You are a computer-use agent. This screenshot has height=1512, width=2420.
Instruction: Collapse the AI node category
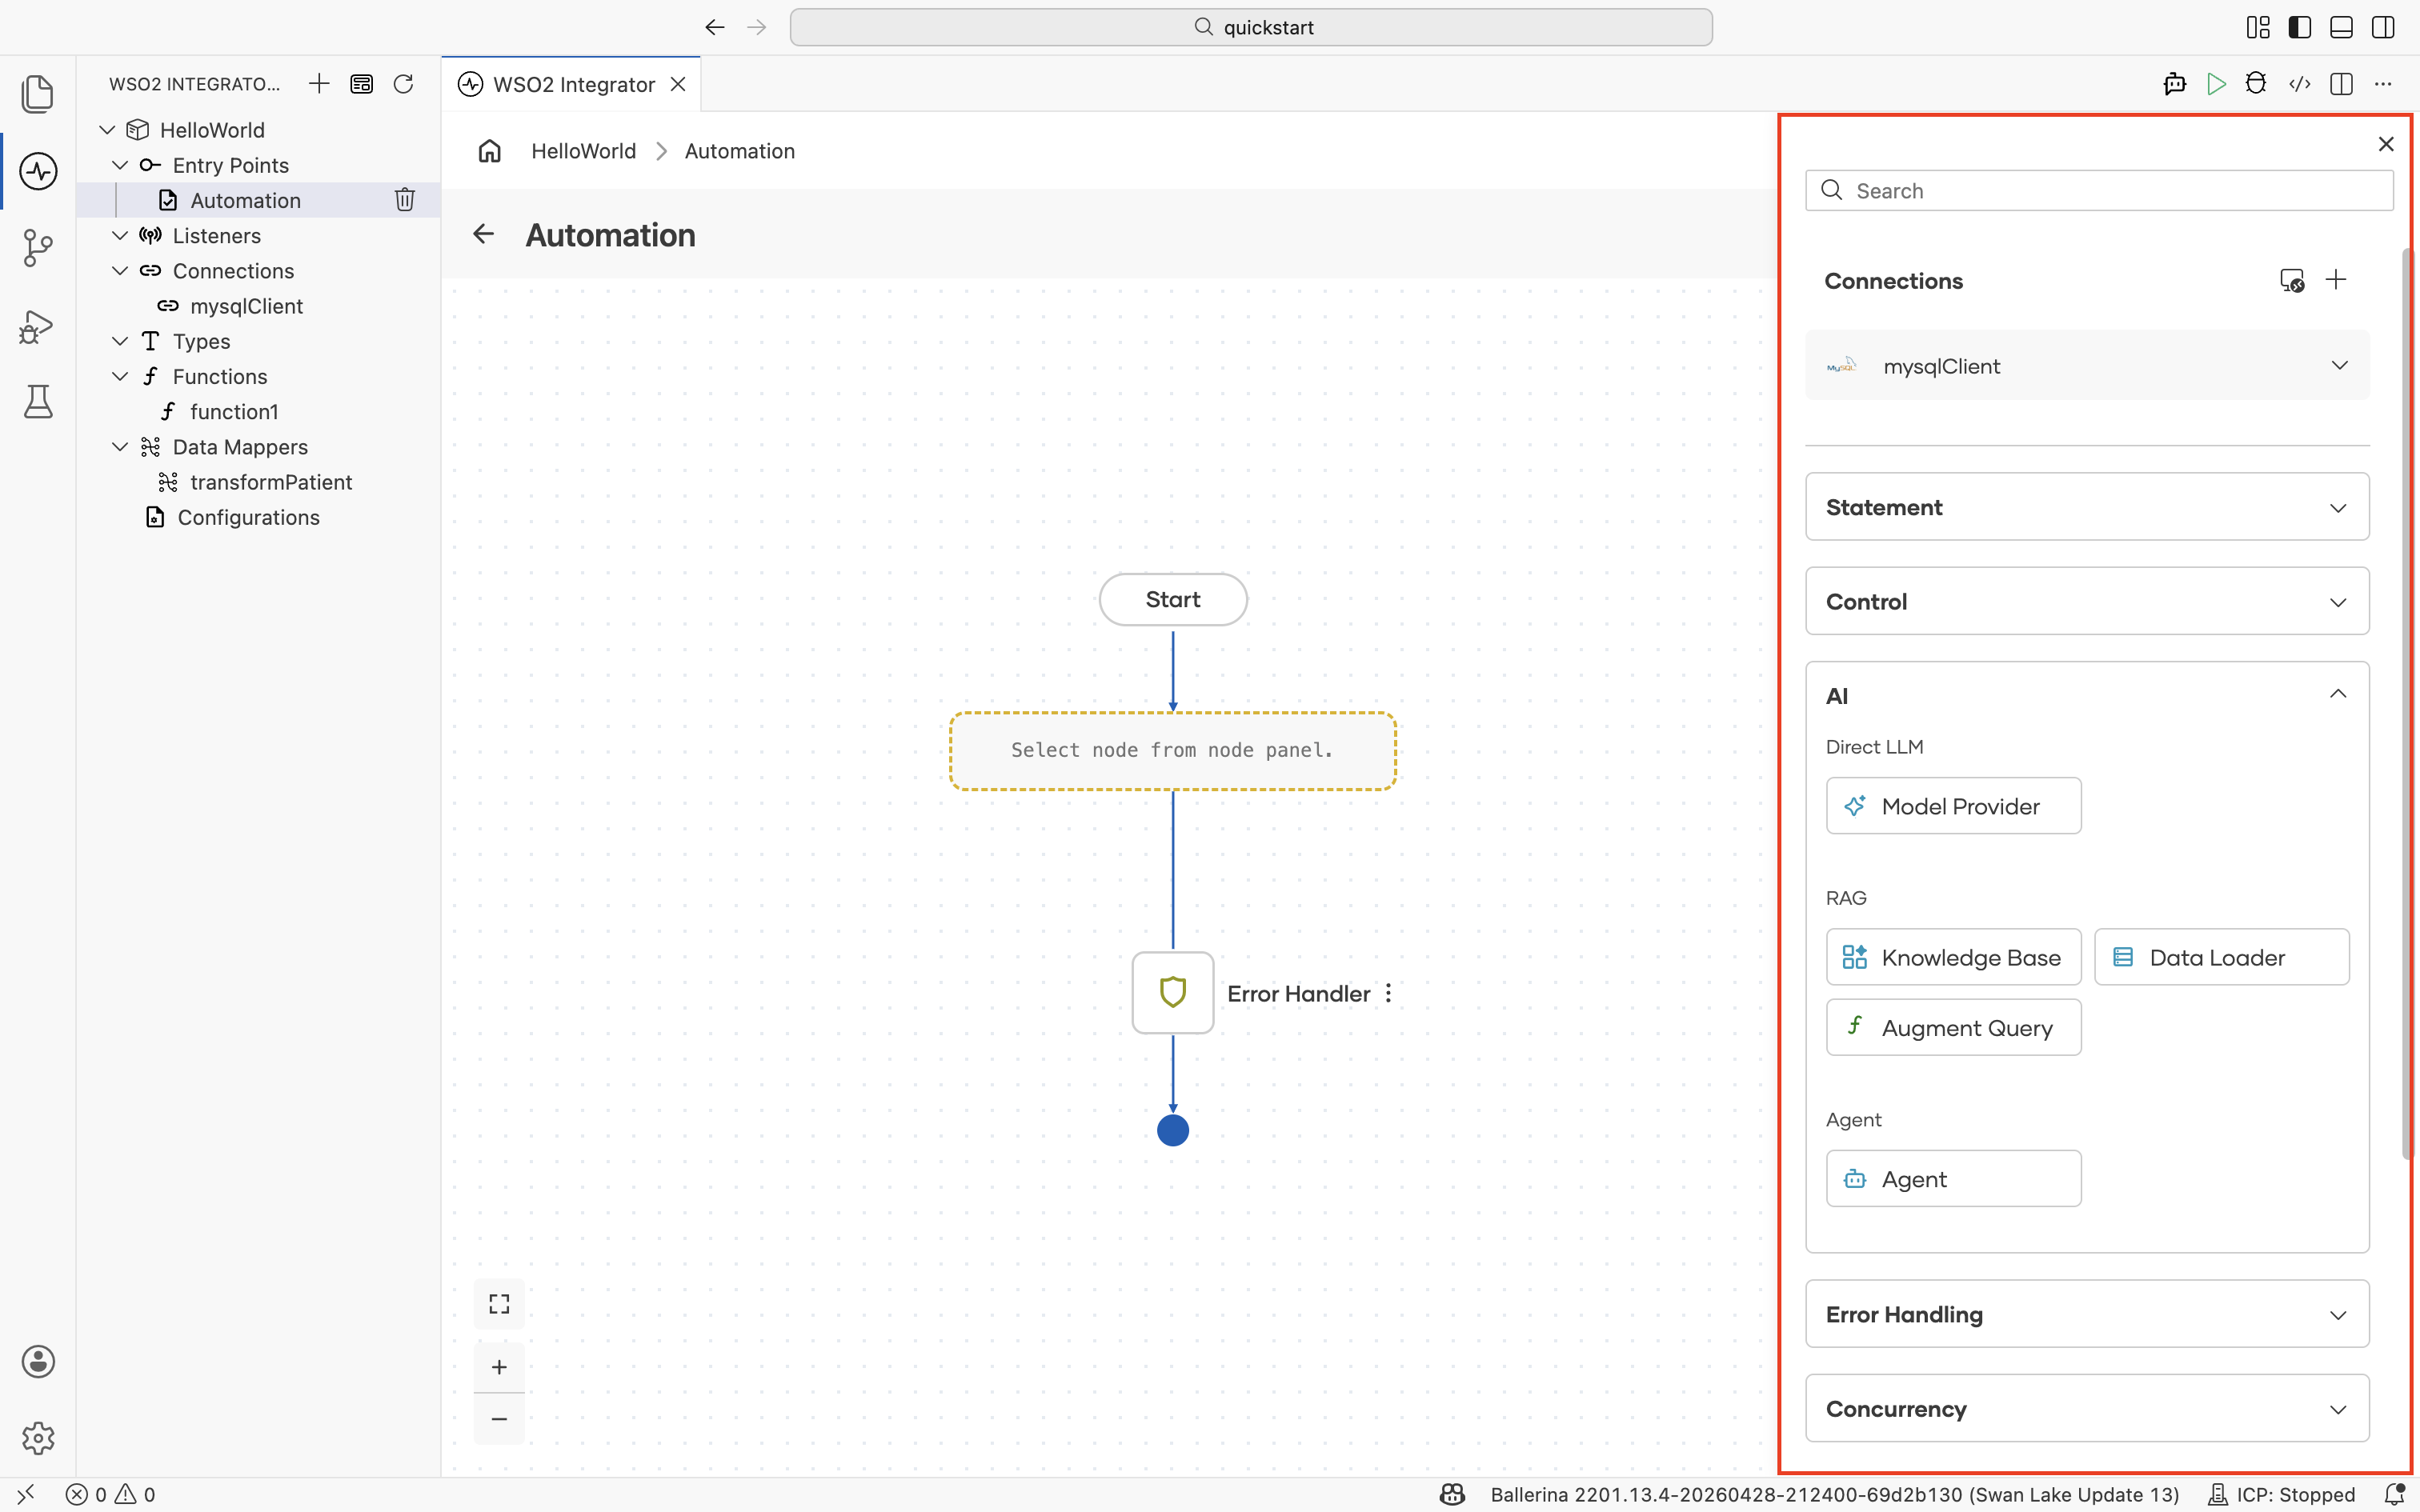[2338, 694]
